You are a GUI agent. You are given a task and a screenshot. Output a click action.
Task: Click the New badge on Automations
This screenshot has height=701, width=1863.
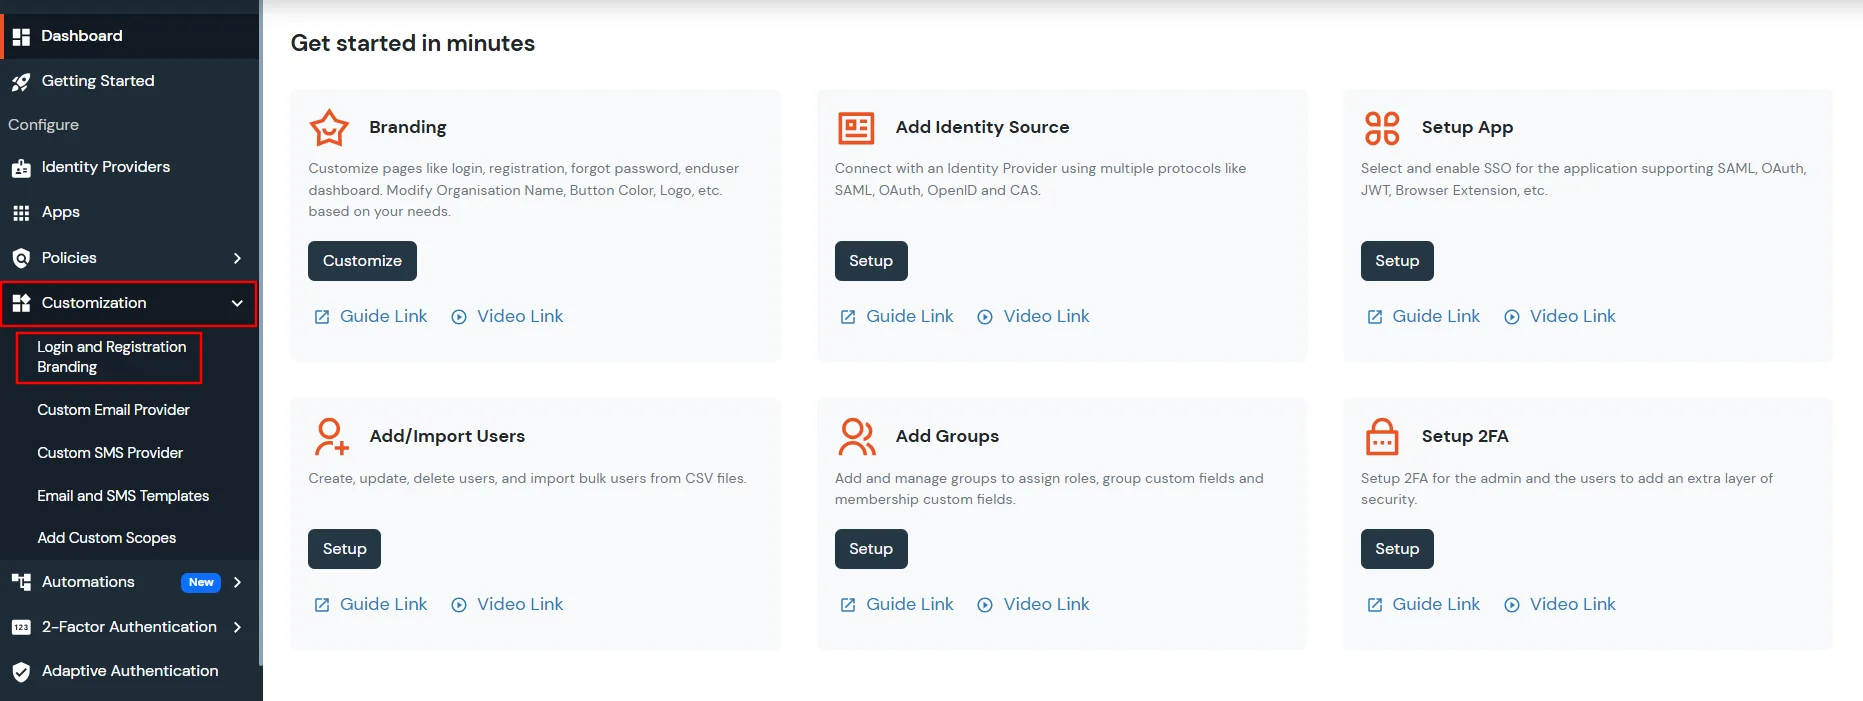(201, 582)
